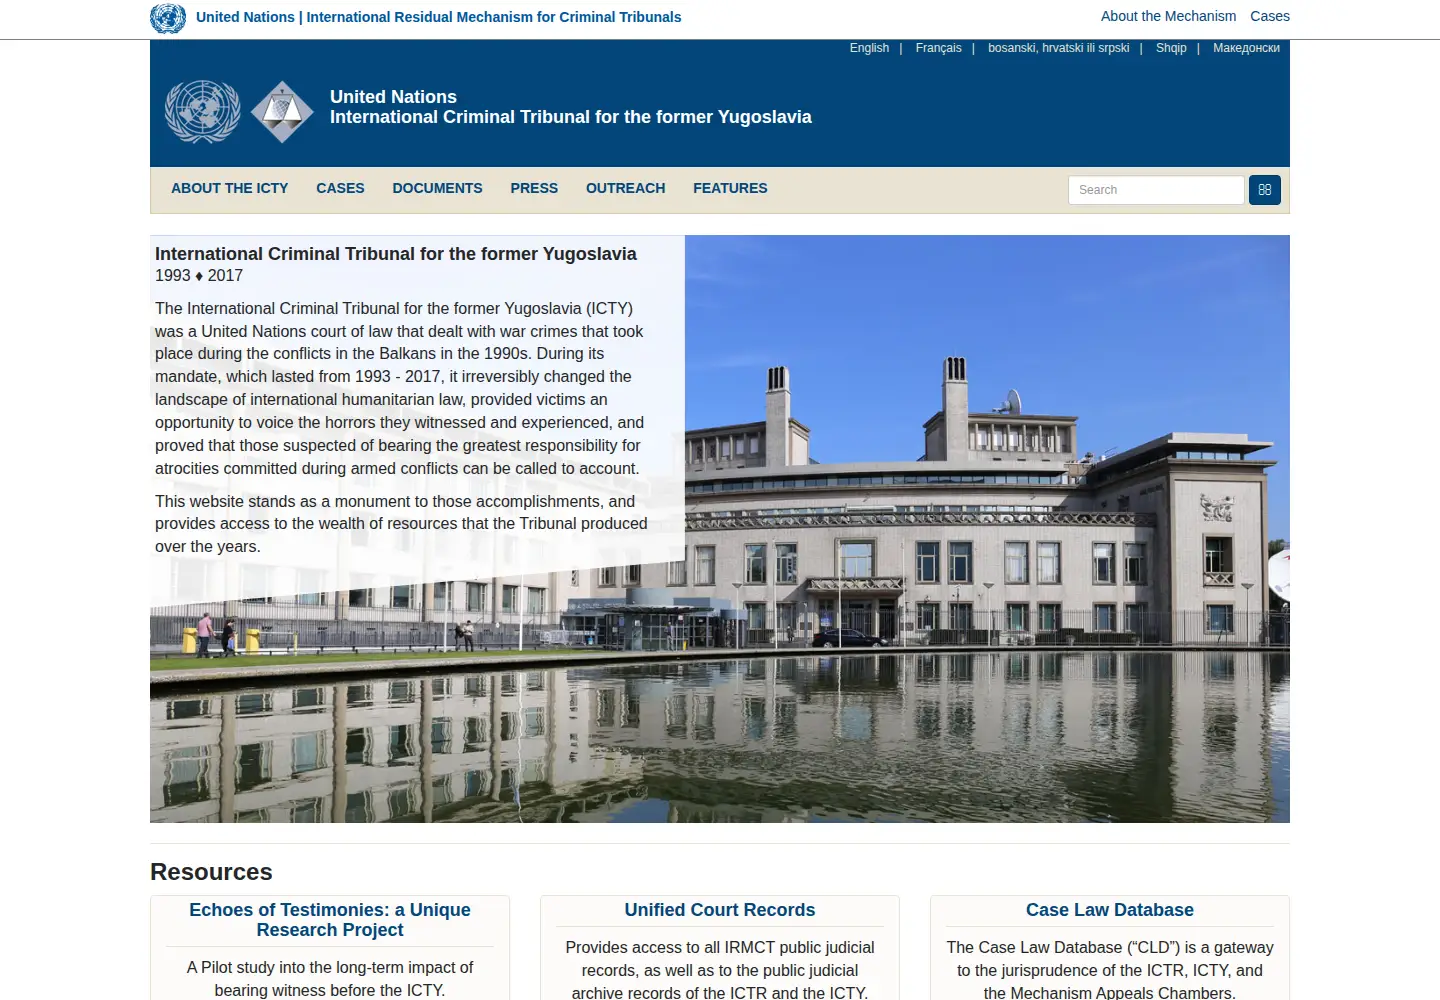
Task: Click the 'Provides access to all IRMCT public judicial records' description
Action: (x=720, y=970)
